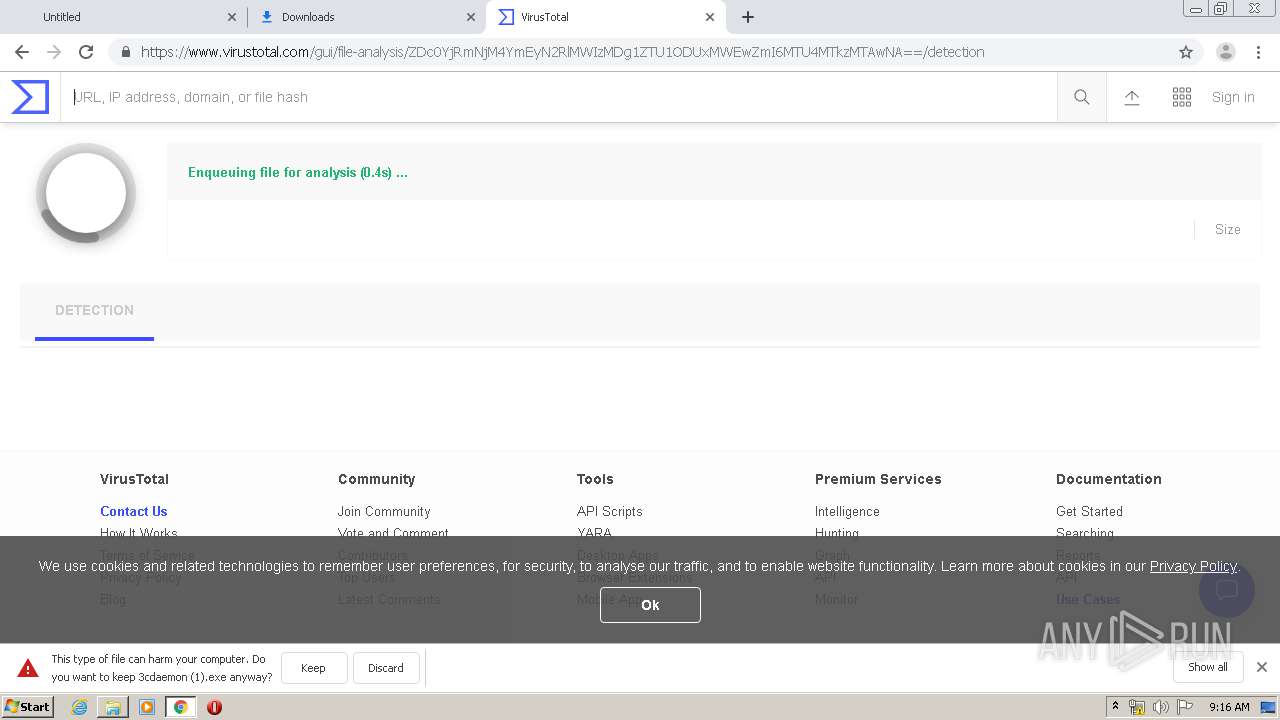Click the Use Cases link
Screen dimensions: 1280x720
click(1088, 599)
